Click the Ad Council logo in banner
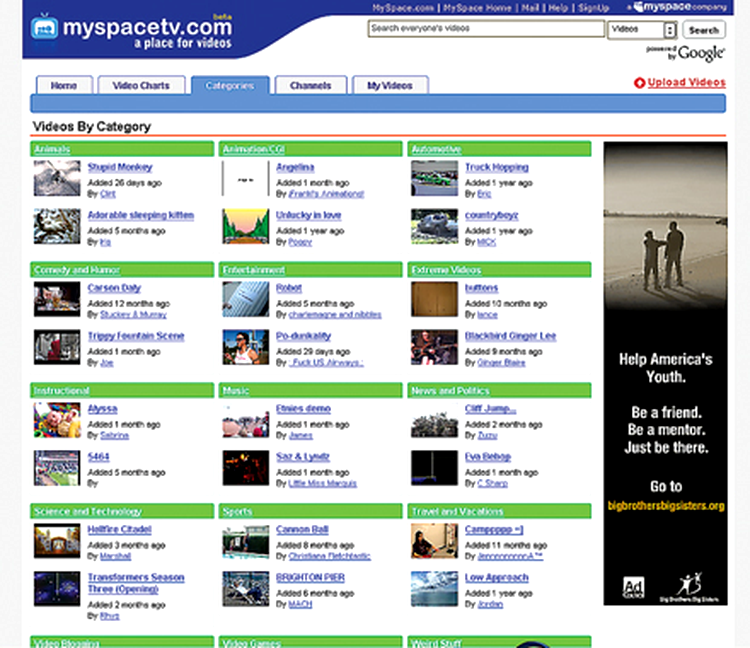Image resolution: width=750 pixels, height=648 pixels. (x=633, y=588)
